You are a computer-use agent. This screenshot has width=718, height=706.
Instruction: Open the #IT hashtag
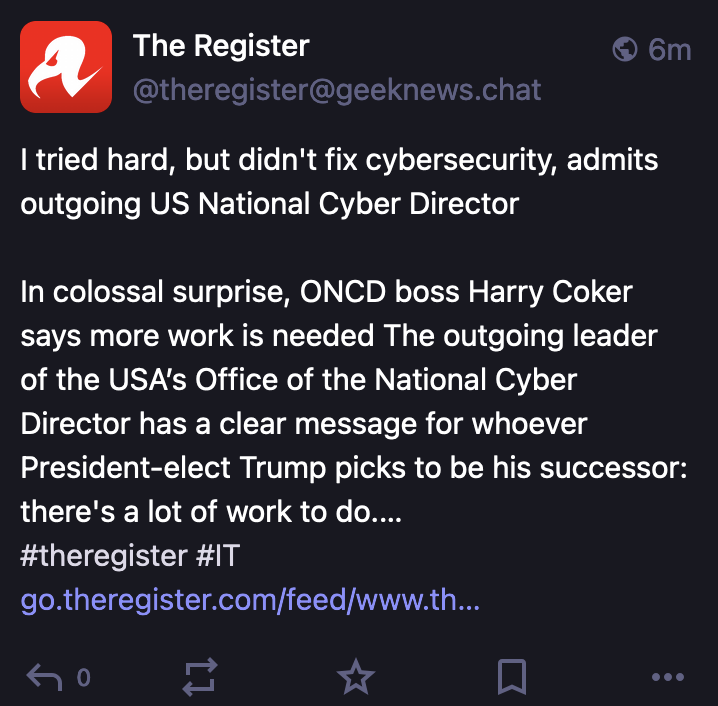coord(217,556)
